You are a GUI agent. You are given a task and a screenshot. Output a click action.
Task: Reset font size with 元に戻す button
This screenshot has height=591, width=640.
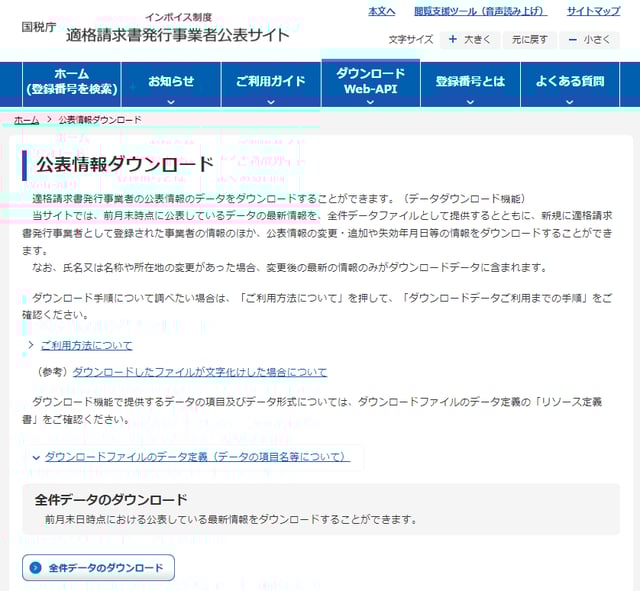pyautogui.click(x=528, y=40)
